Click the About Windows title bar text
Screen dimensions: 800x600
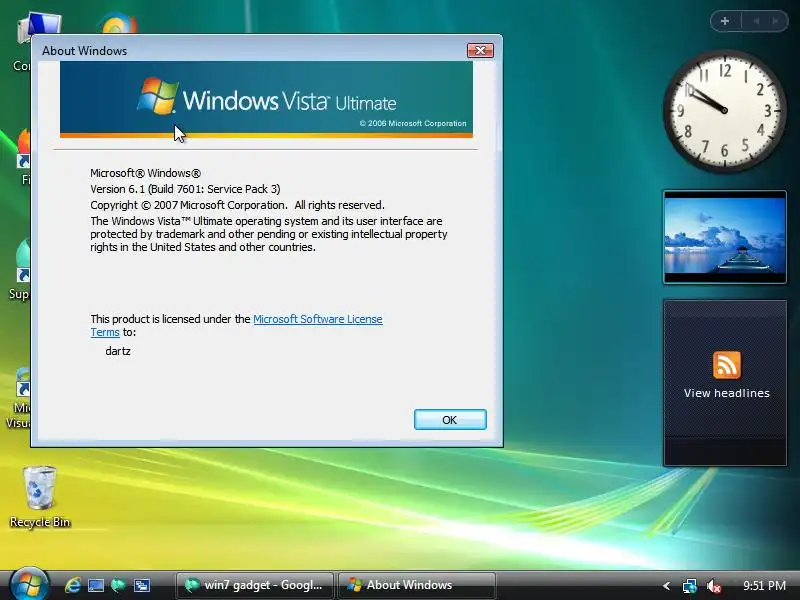pyautogui.click(x=85, y=51)
